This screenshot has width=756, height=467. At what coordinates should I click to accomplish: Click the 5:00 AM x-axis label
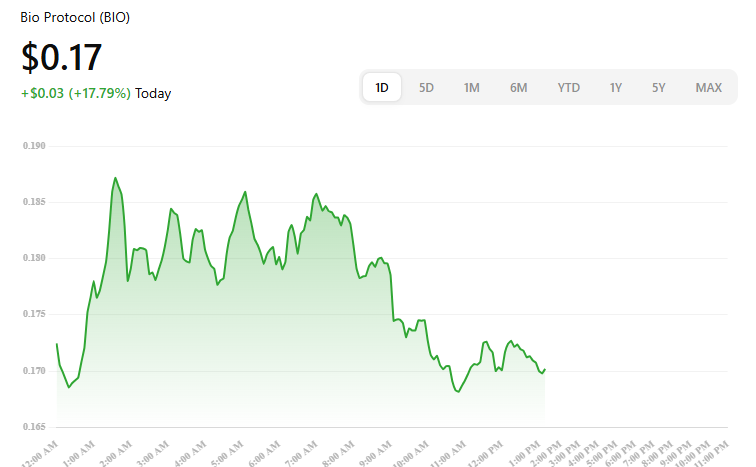(x=227, y=454)
